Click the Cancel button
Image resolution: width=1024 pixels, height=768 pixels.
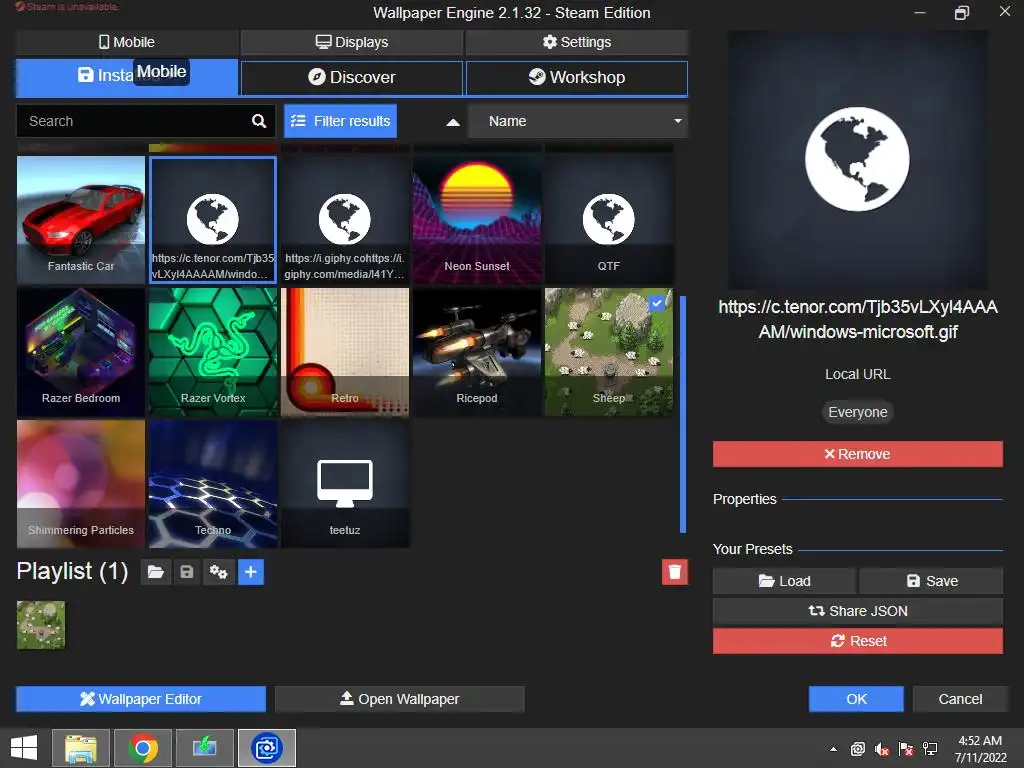[x=960, y=699]
